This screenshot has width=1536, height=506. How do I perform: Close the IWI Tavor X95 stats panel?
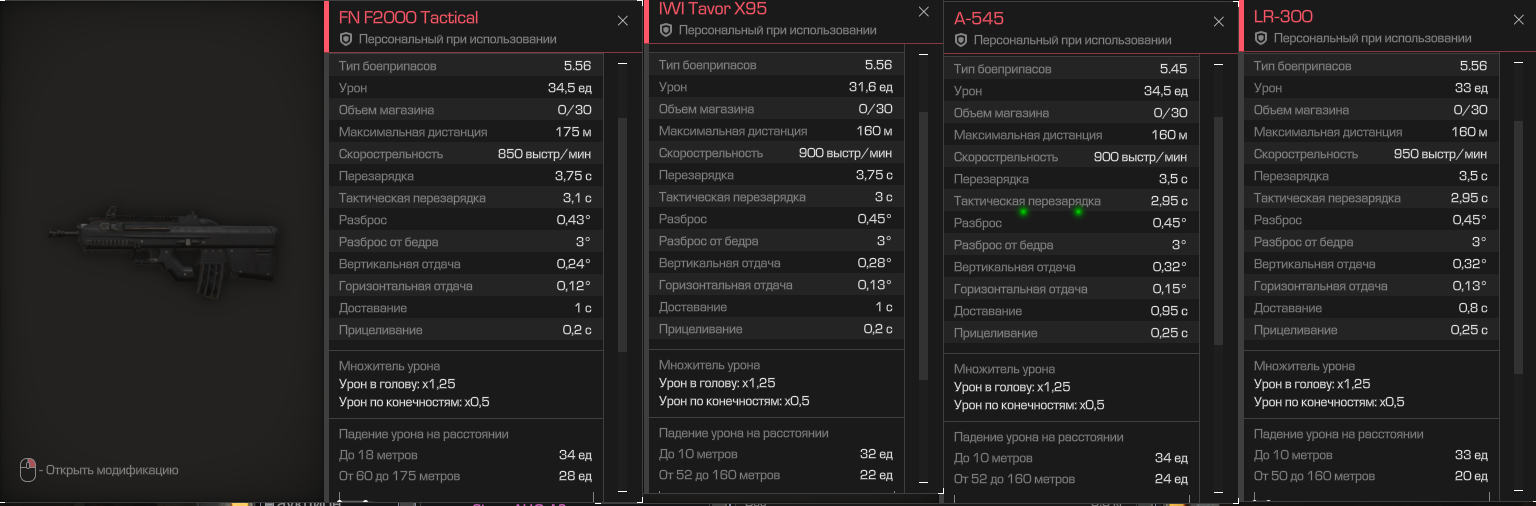click(x=923, y=12)
